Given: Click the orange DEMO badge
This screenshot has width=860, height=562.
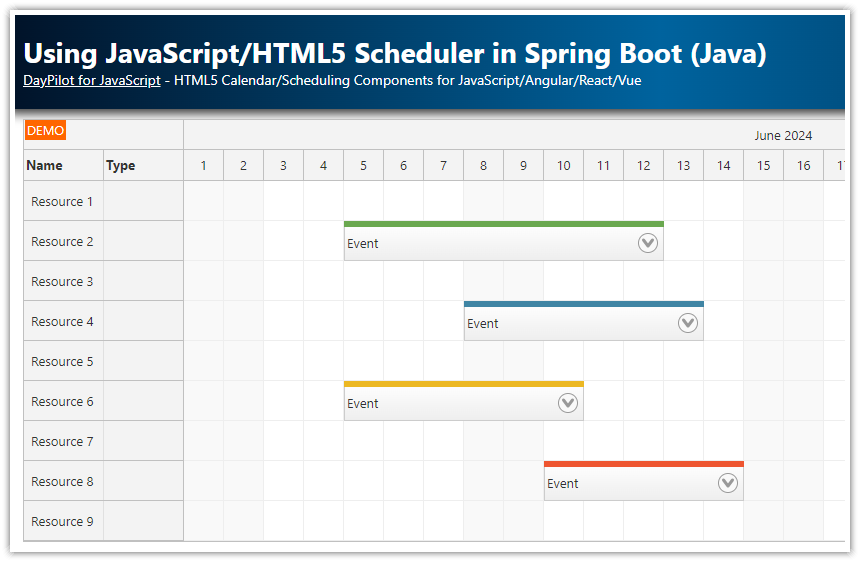Looking at the screenshot, I should point(45,131).
